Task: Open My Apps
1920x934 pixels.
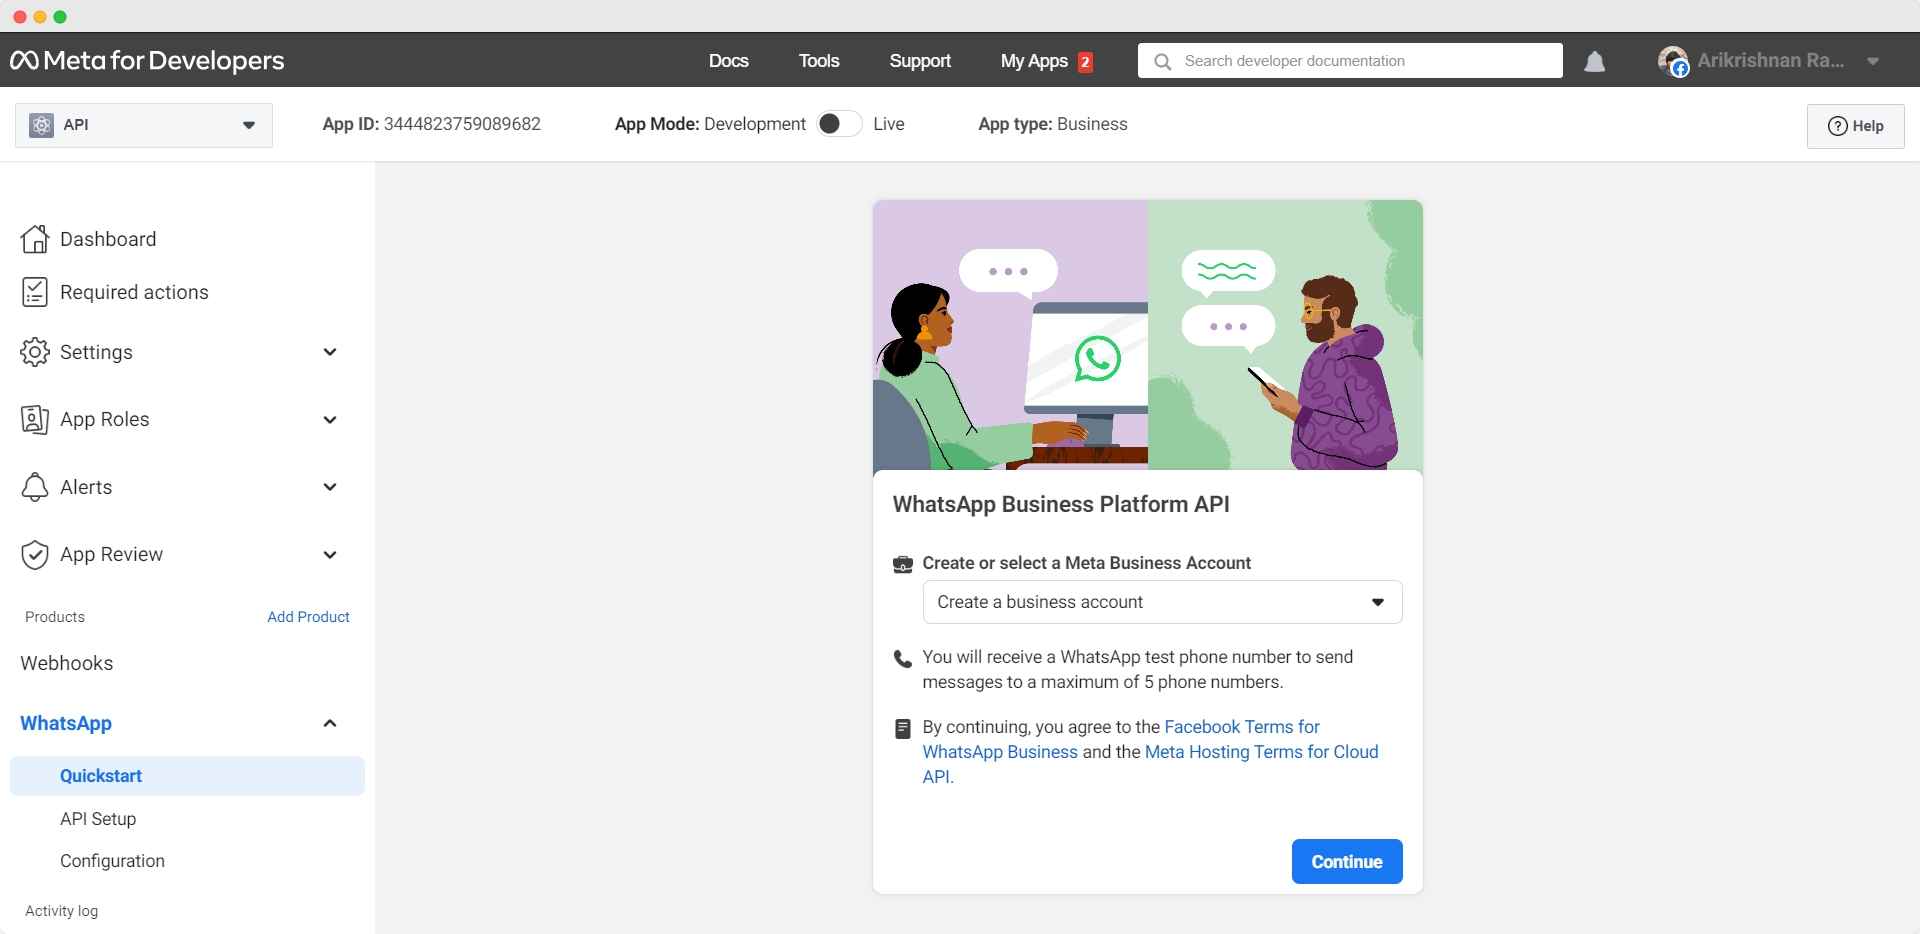Action: [1034, 61]
